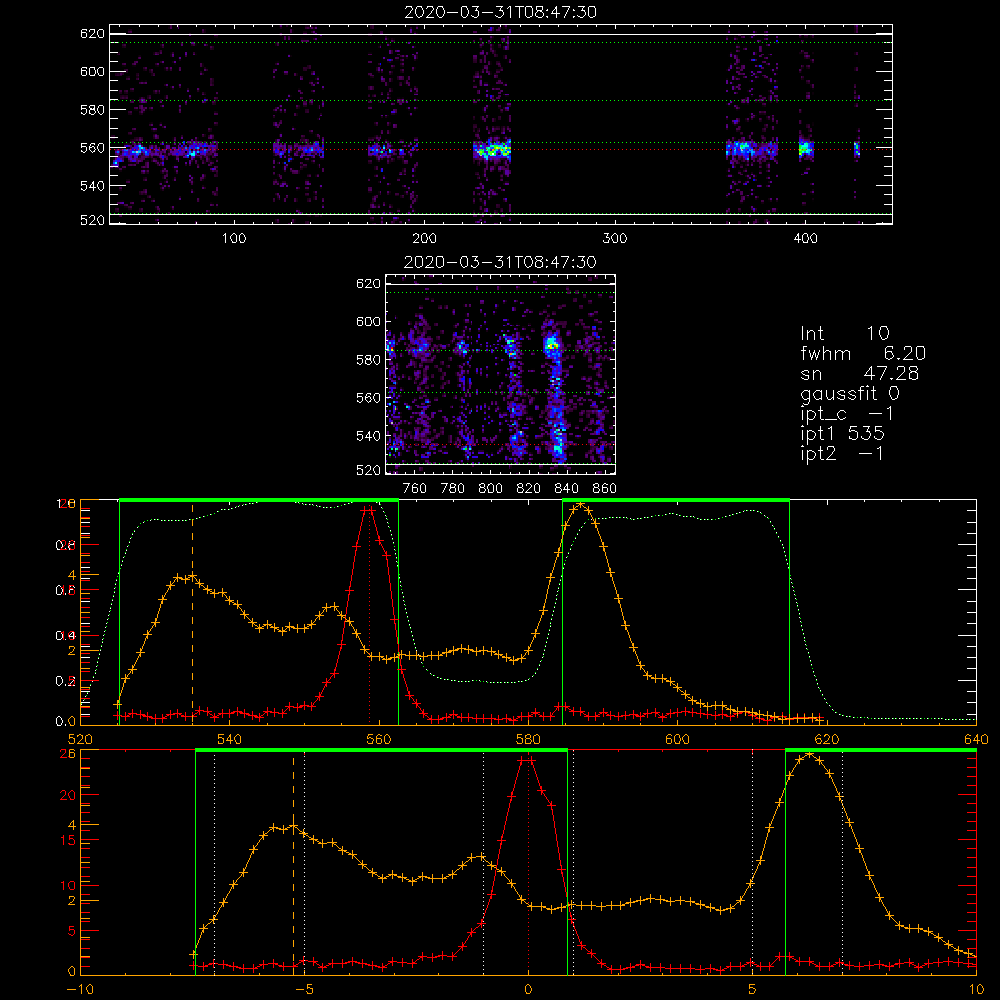Click the x-axis label 840 under the middle image
This screenshot has height=1000, width=1000.
tap(566, 489)
